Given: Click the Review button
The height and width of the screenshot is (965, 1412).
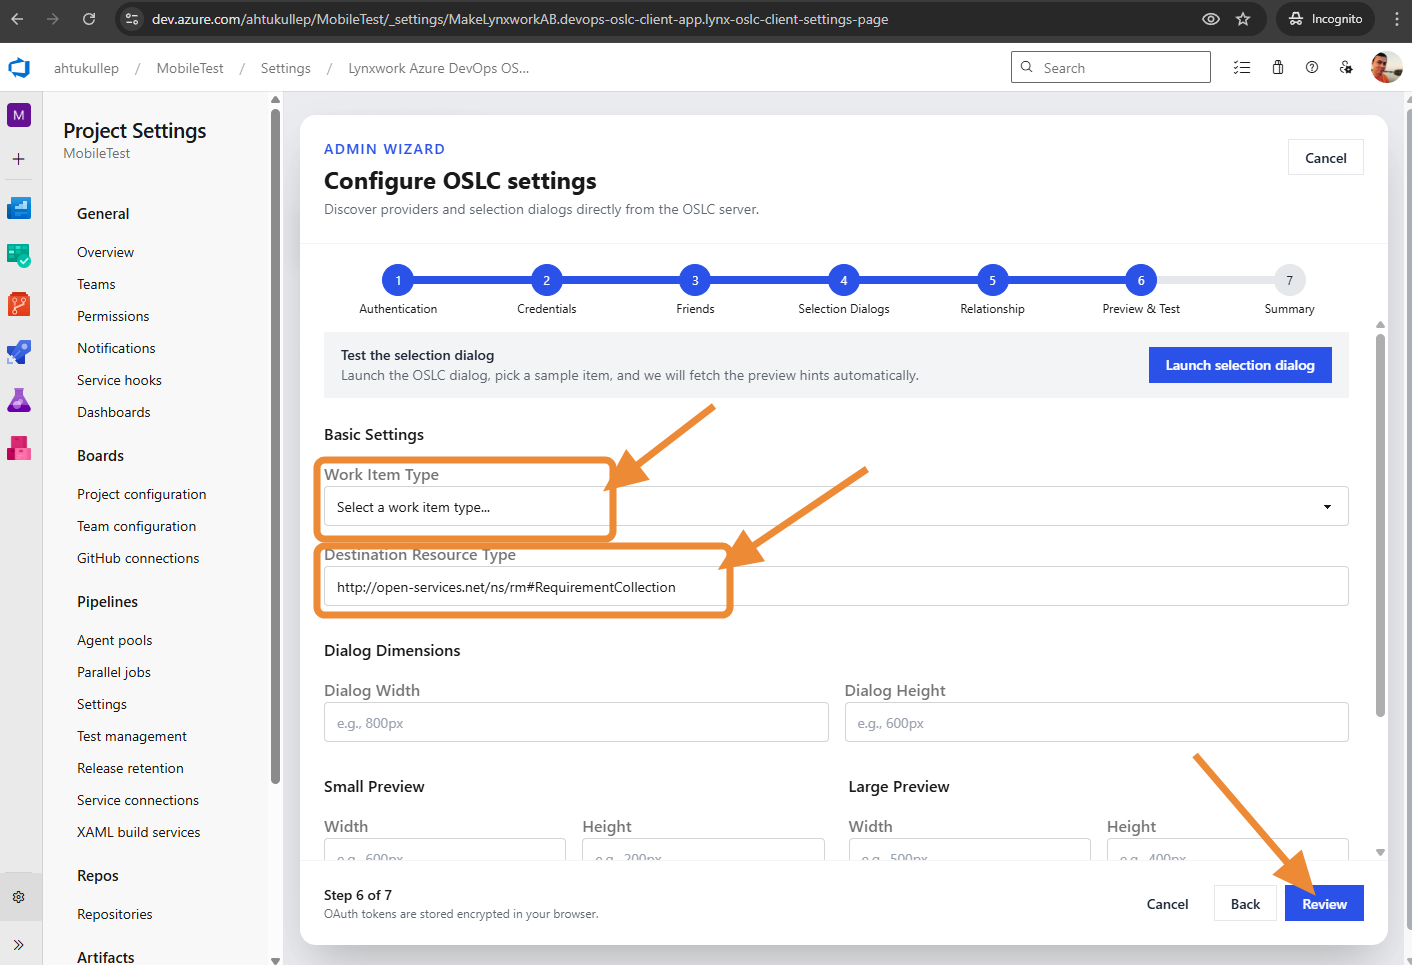Looking at the screenshot, I should click(x=1324, y=904).
